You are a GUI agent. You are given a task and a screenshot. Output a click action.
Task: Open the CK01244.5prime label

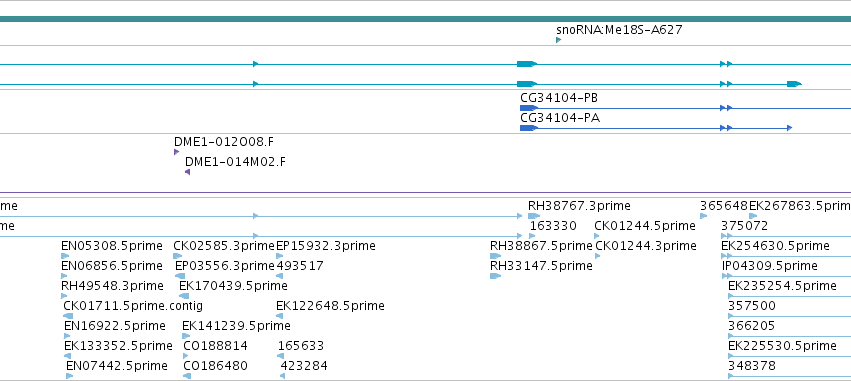point(645,226)
